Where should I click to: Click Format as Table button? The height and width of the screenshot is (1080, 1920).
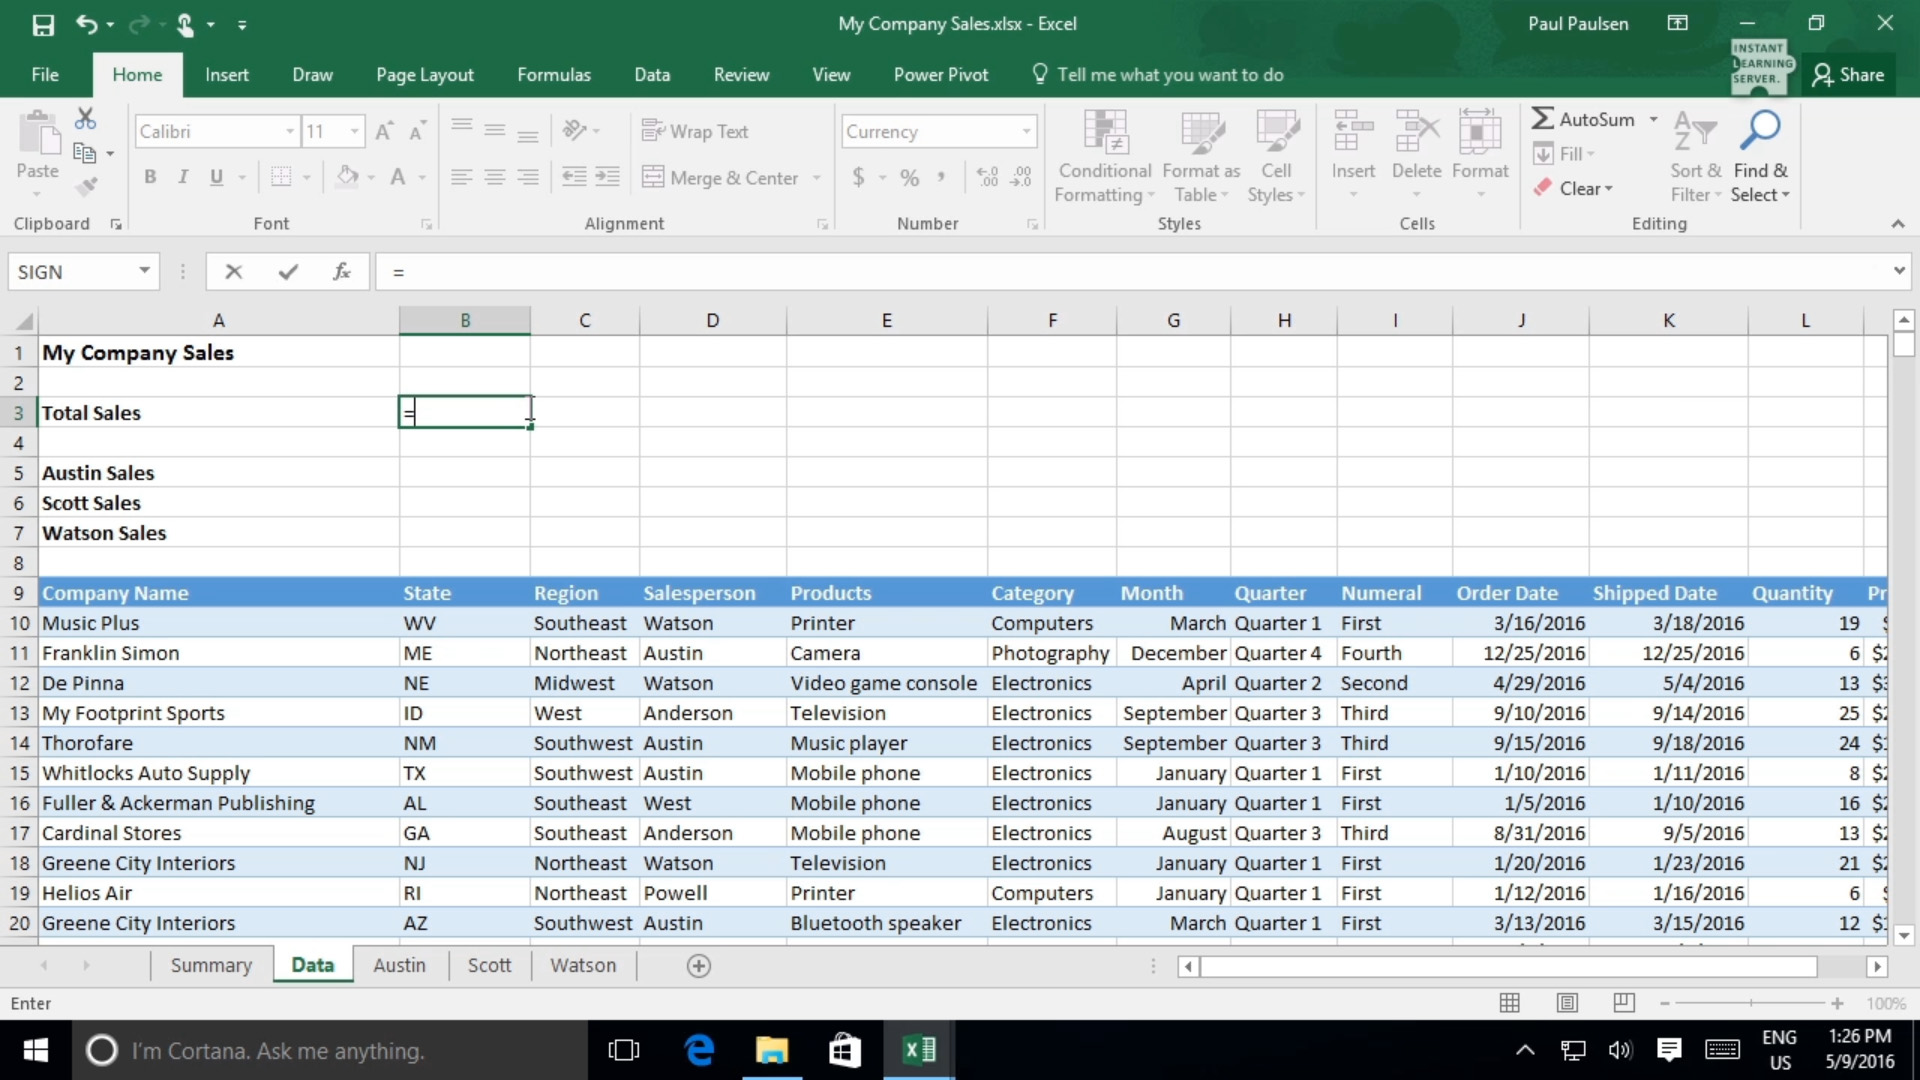click(1201, 156)
